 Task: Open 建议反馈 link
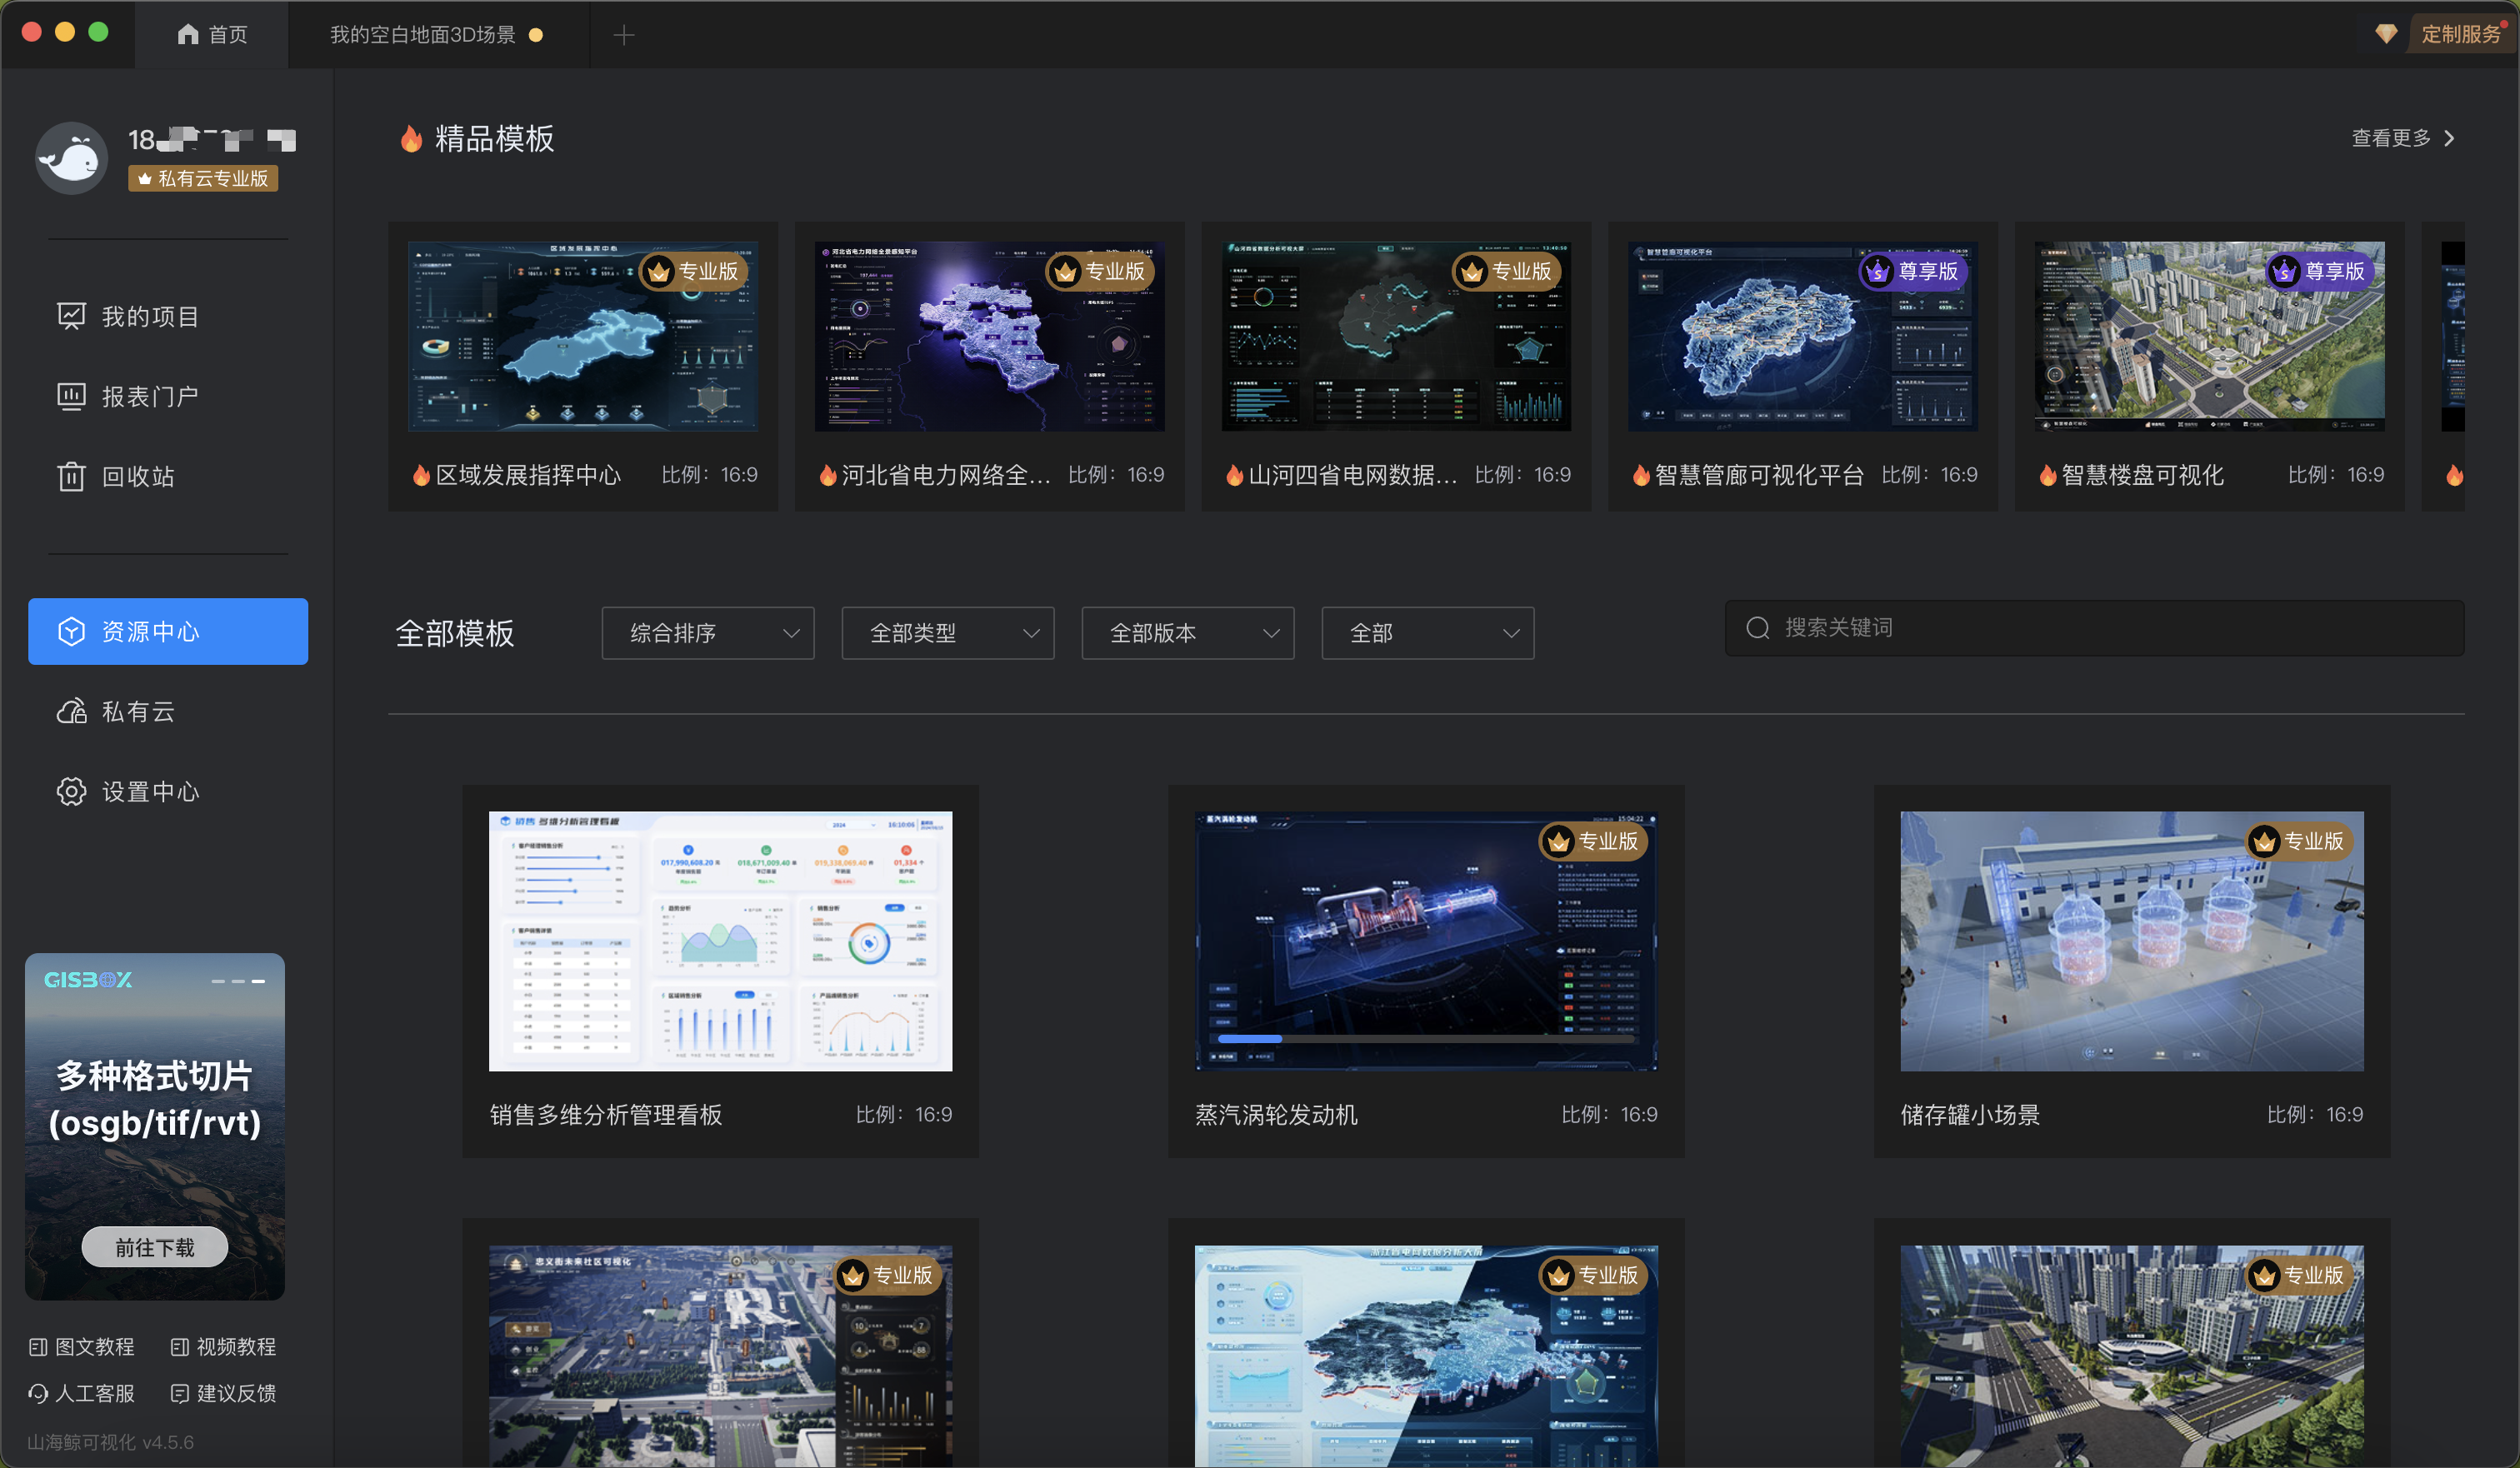224,1393
